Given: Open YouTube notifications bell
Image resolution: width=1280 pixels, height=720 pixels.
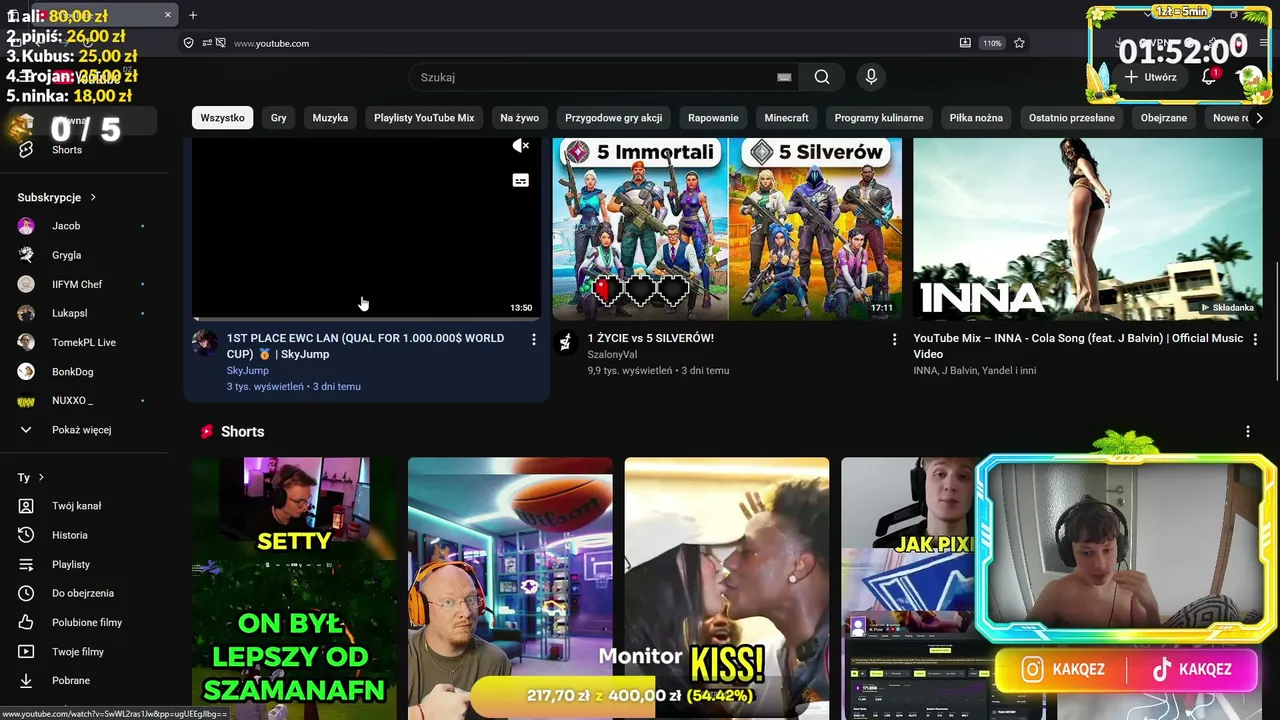Looking at the screenshot, I should pos(1208,77).
